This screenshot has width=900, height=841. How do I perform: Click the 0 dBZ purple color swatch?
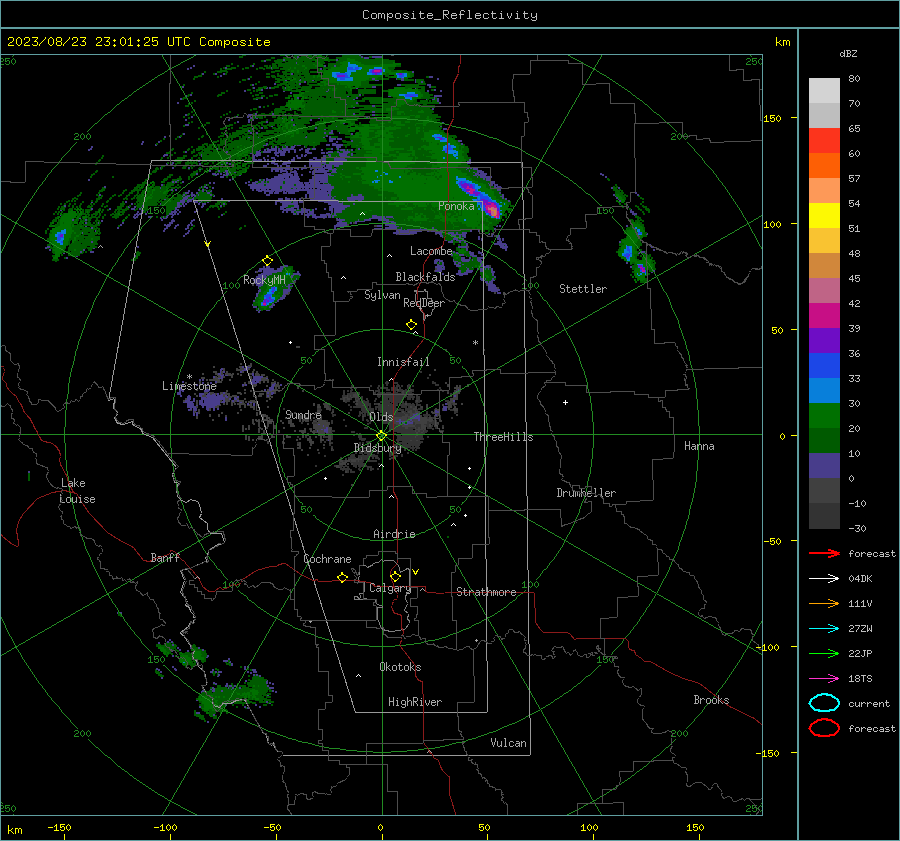click(x=824, y=465)
